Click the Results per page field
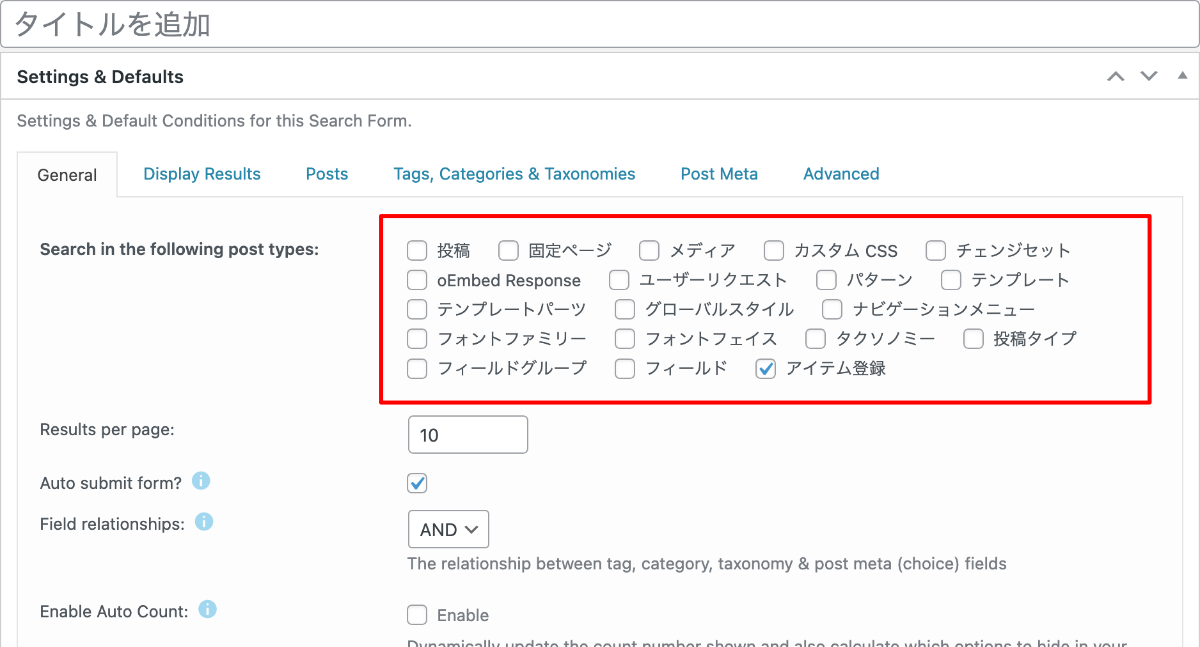The width and height of the screenshot is (1200, 647). click(467, 435)
